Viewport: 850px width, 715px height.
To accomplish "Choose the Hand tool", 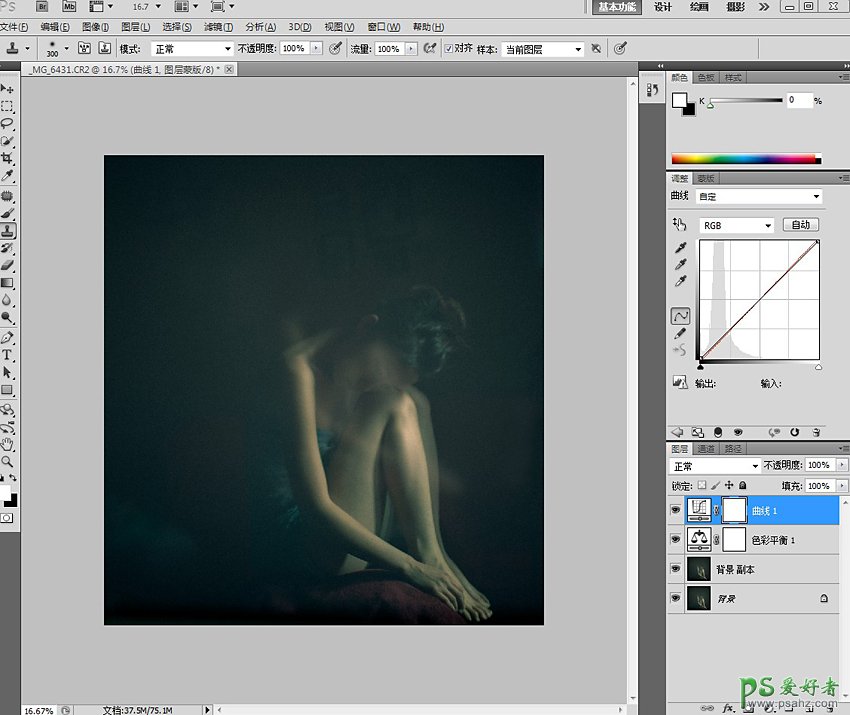I will [x=7, y=444].
